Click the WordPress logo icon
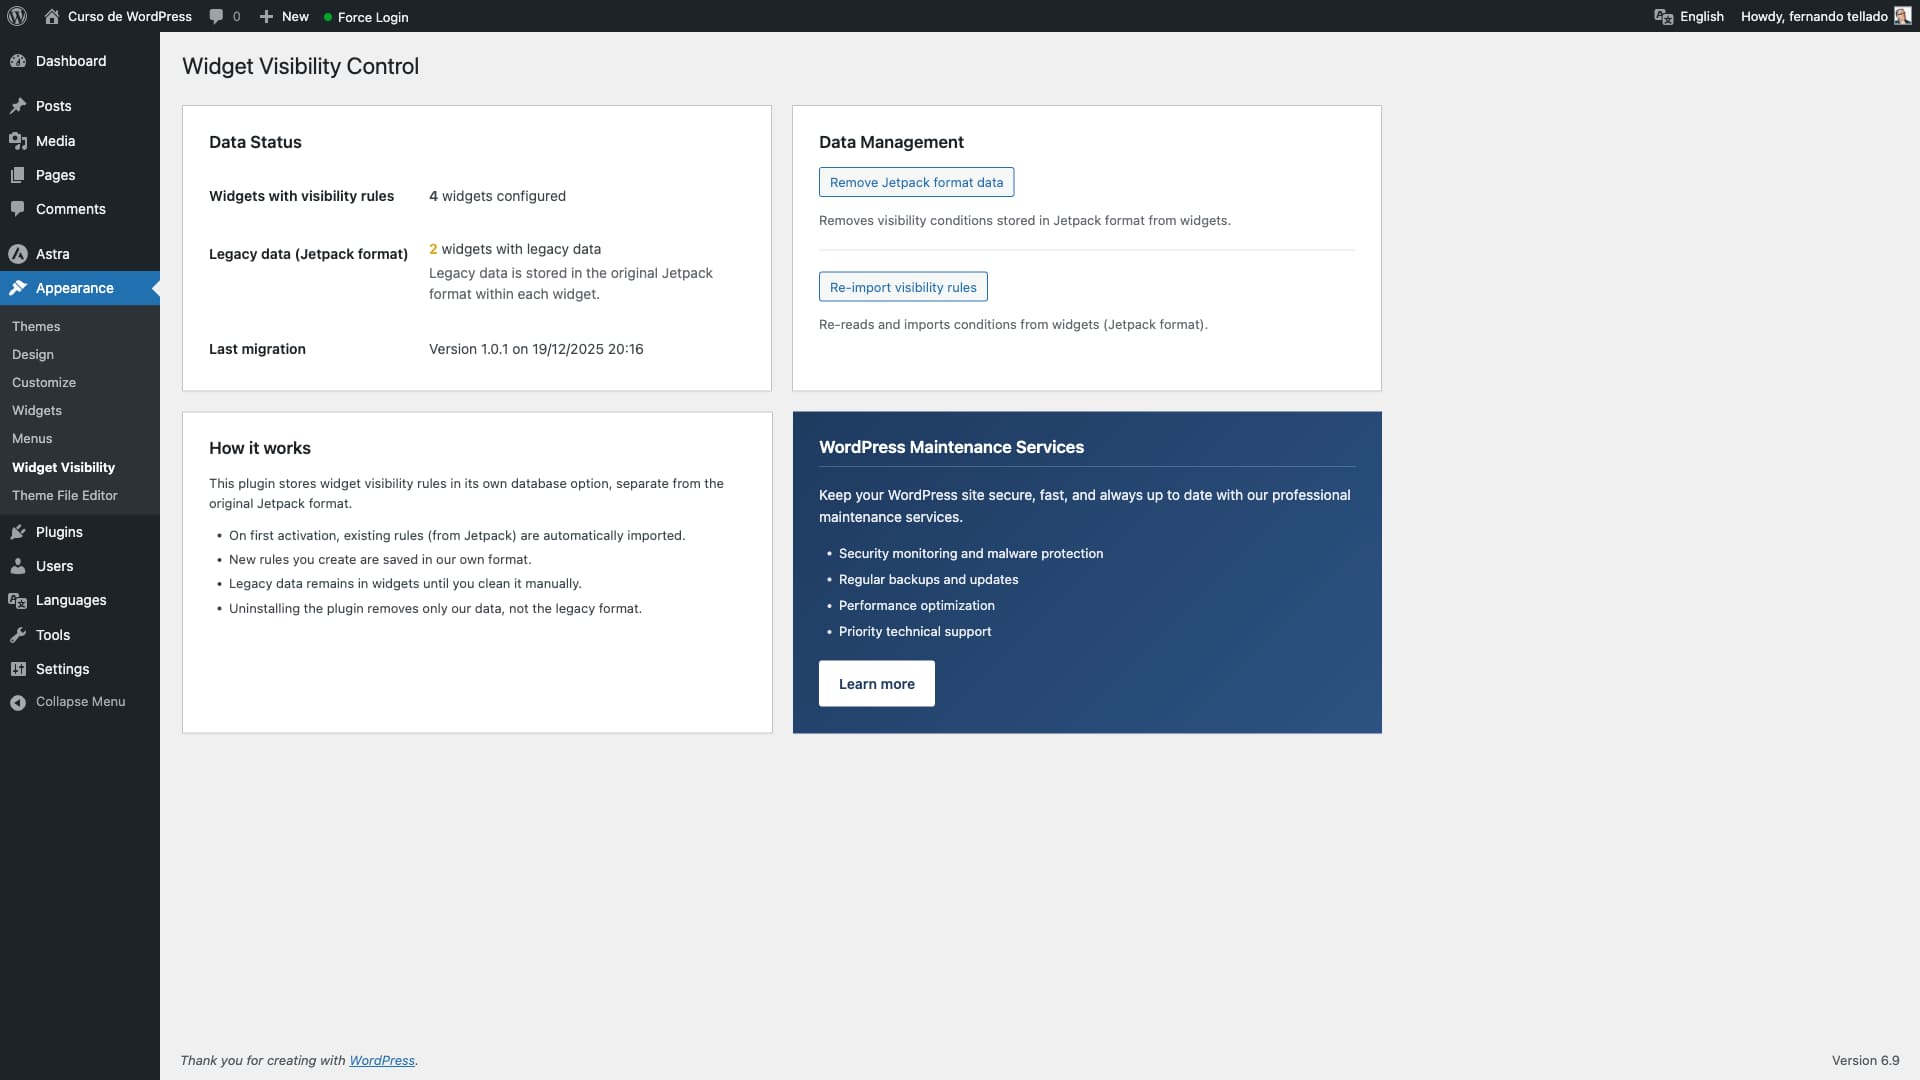Image resolution: width=1920 pixels, height=1080 pixels. [x=17, y=16]
